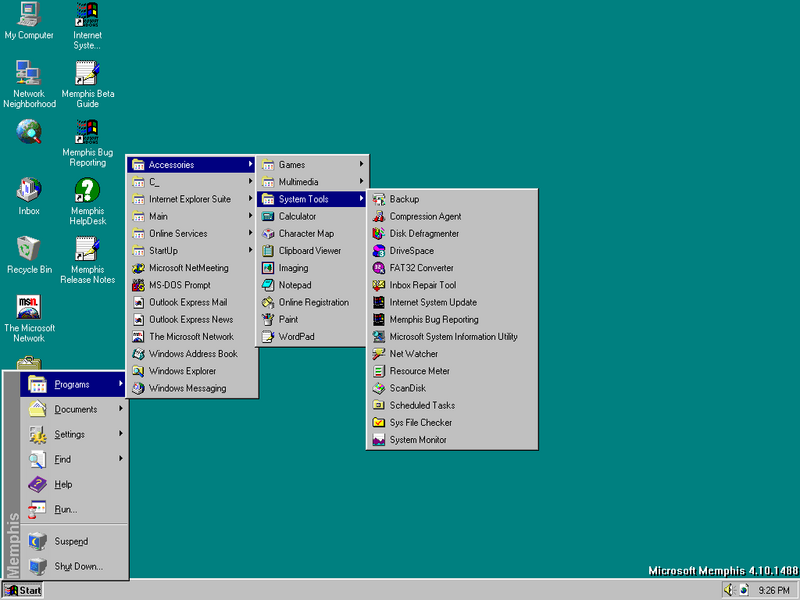Image resolution: width=800 pixels, height=600 pixels.
Task: Click the Start button on the taskbar
Action: click(x=23, y=590)
